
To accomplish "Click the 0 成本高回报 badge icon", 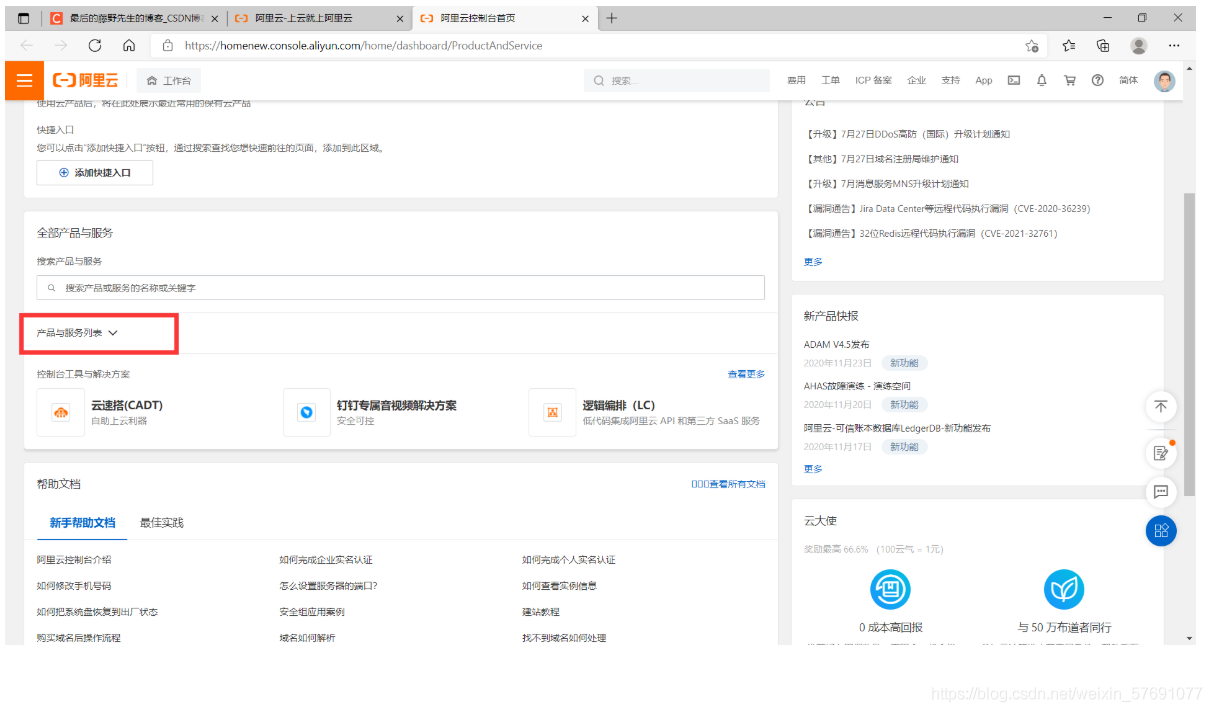I will coord(890,590).
